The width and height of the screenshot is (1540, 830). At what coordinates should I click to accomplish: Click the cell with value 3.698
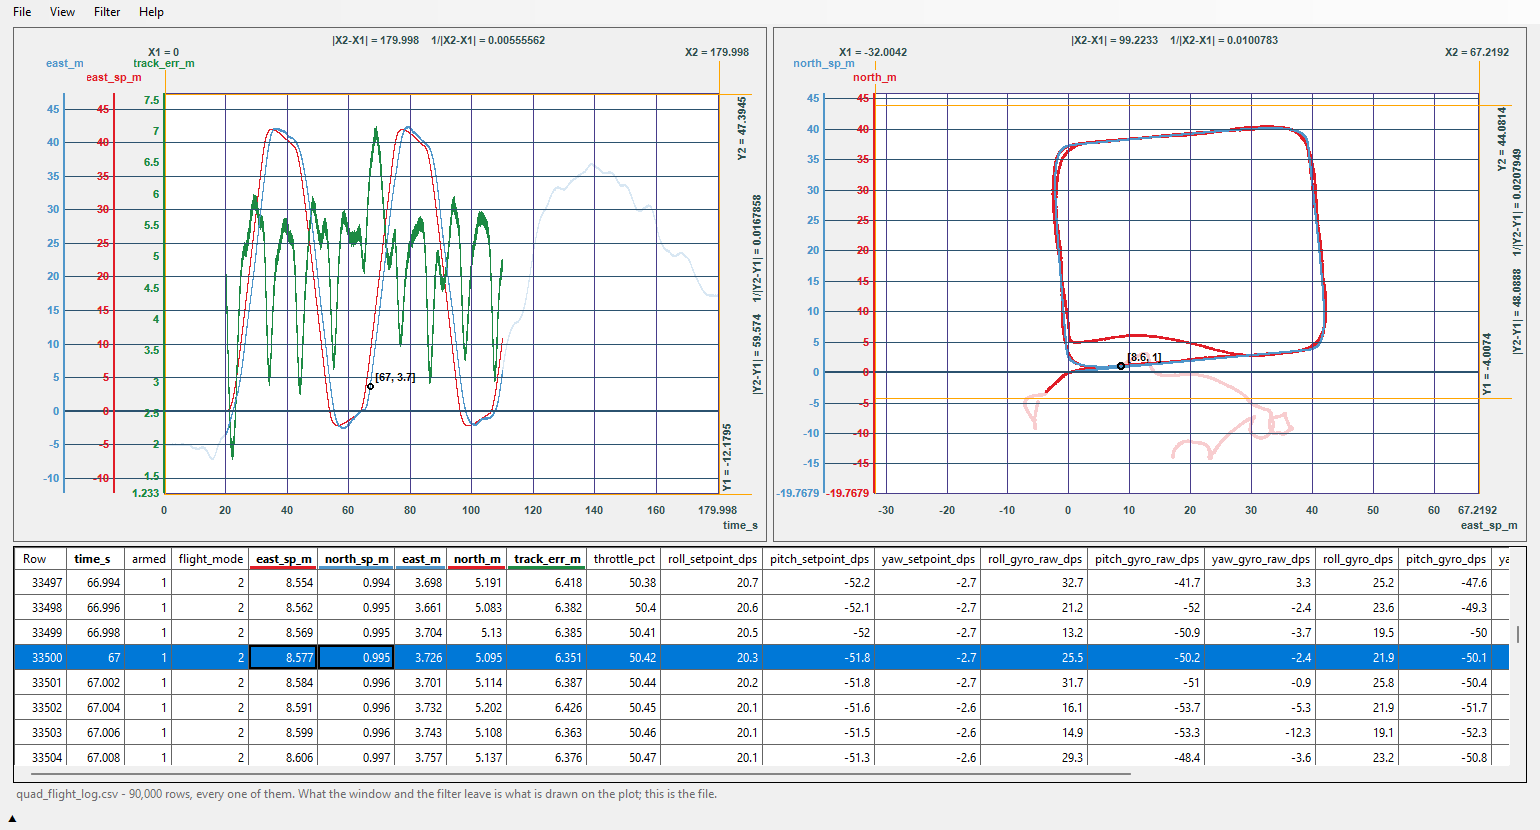[420, 583]
